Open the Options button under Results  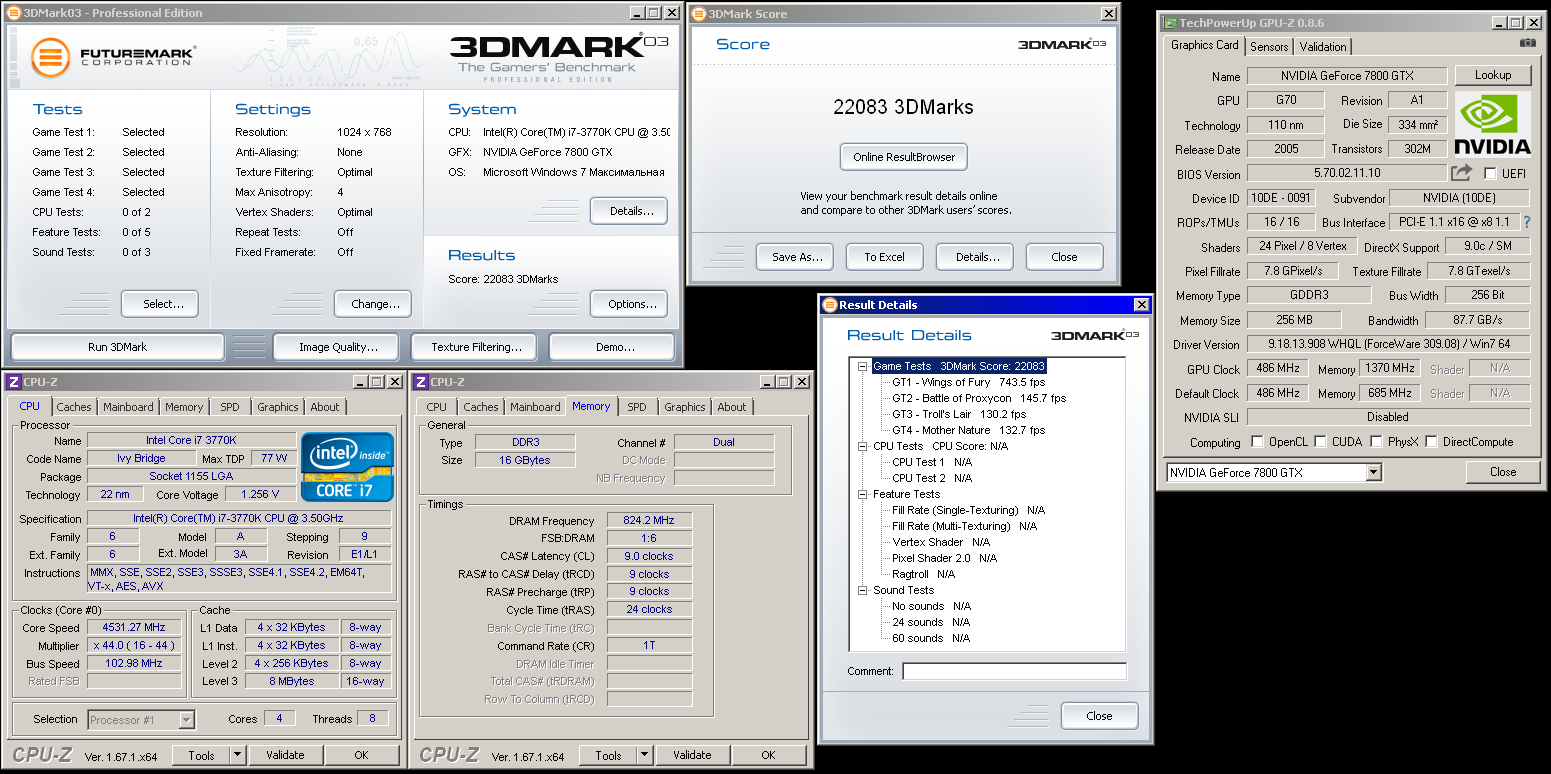tap(629, 304)
